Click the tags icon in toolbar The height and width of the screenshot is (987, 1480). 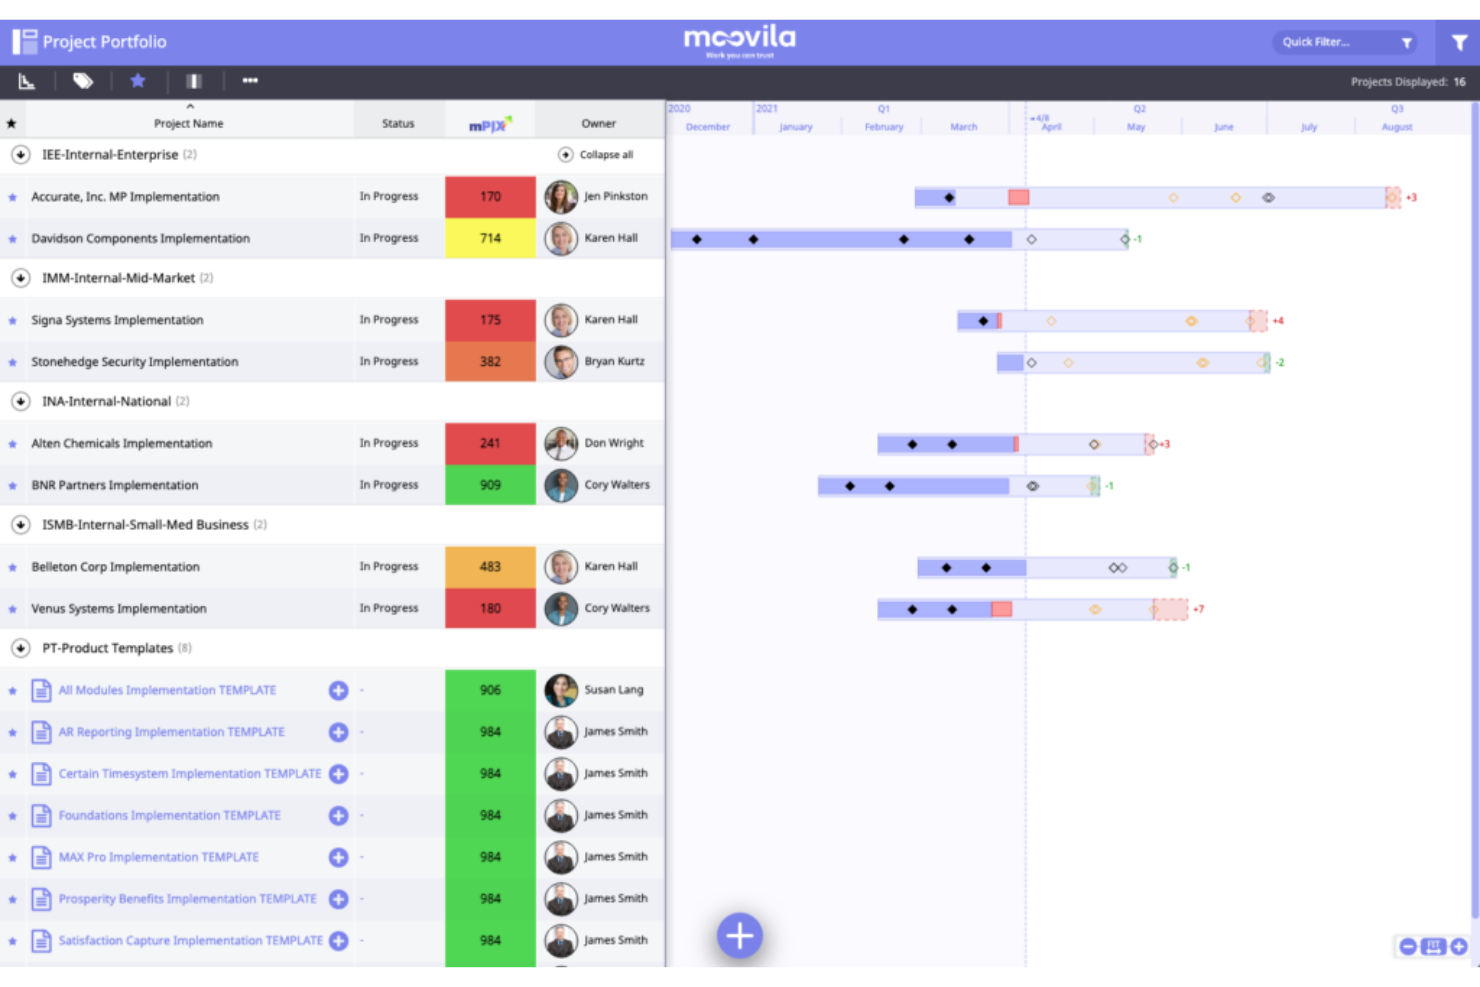point(83,81)
